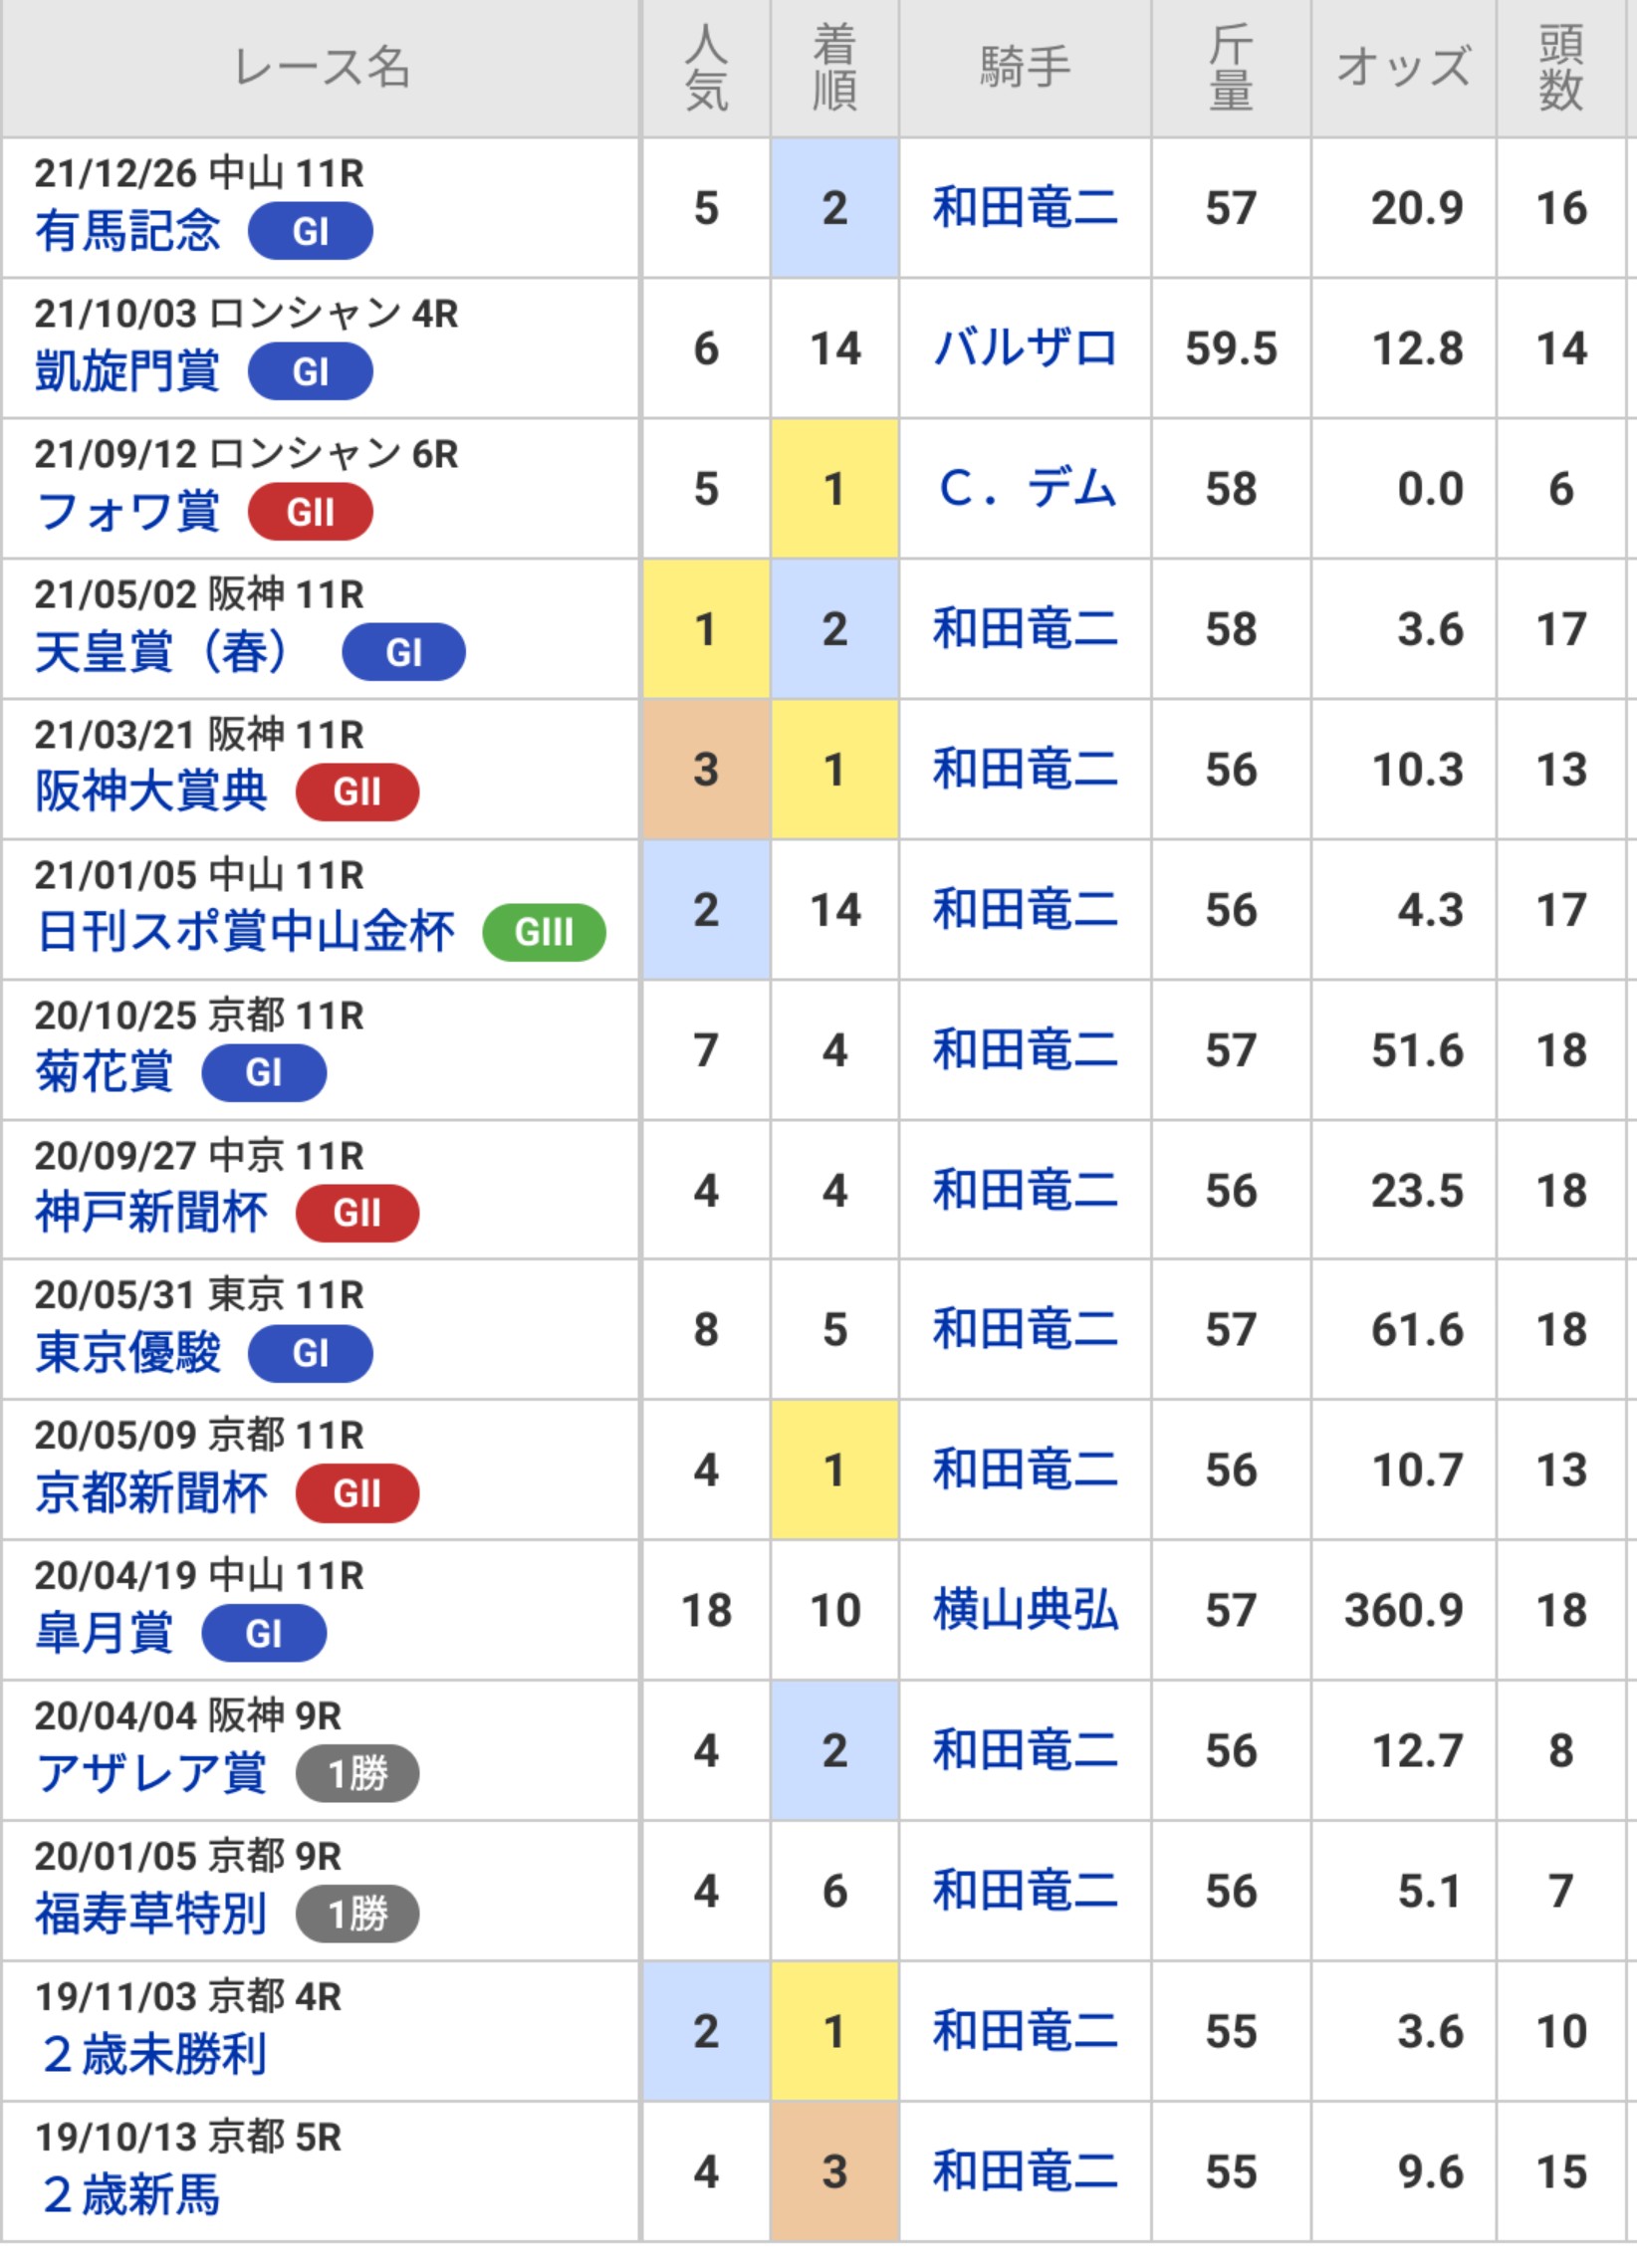
Task: Click the GI badge next to 東京優駿
Action: (310, 1353)
